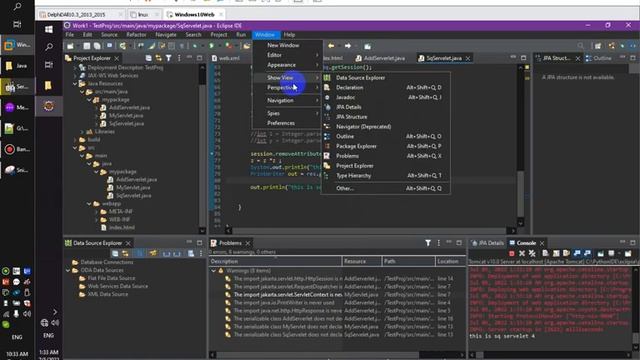This screenshot has width=640, height=360.
Task: Click New Window in Window menu
Action: coord(287,45)
